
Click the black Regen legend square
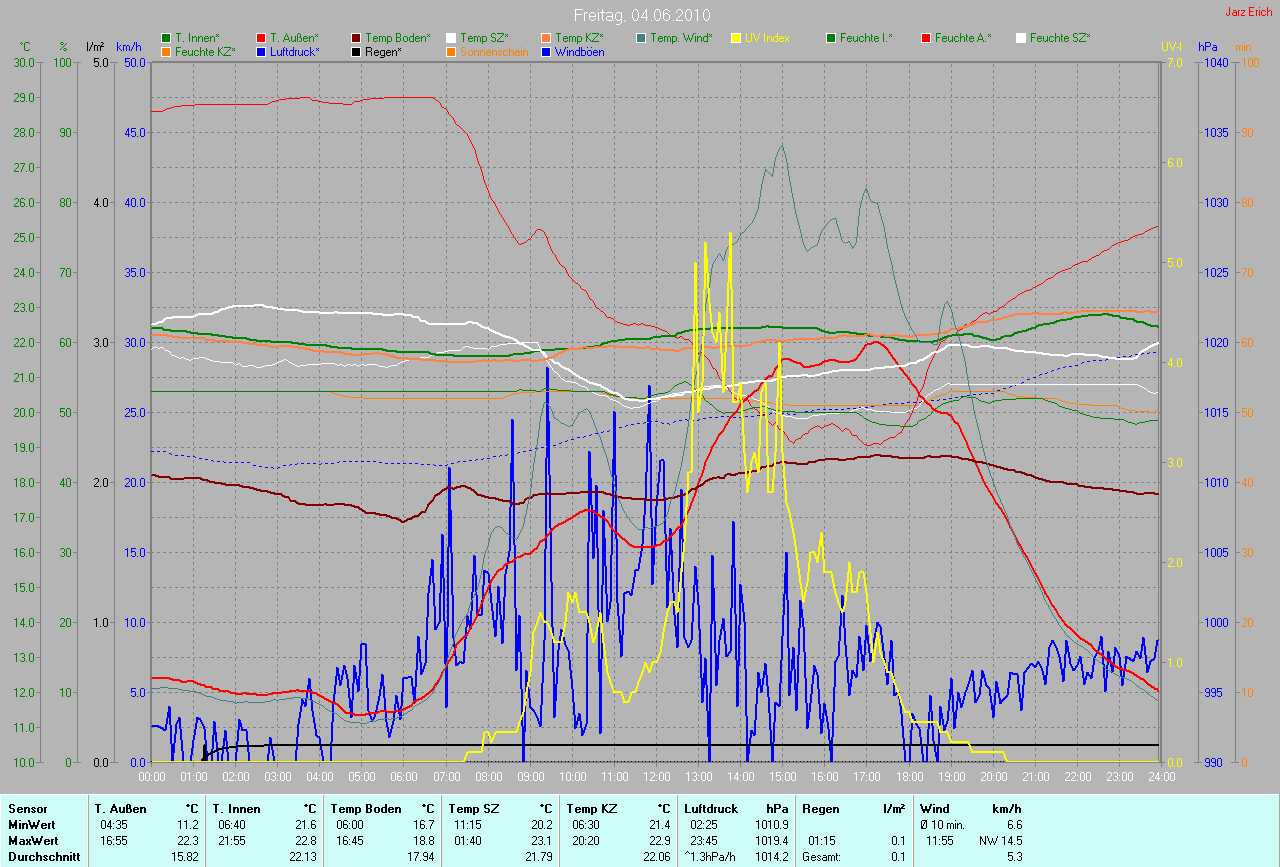(356, 51)
